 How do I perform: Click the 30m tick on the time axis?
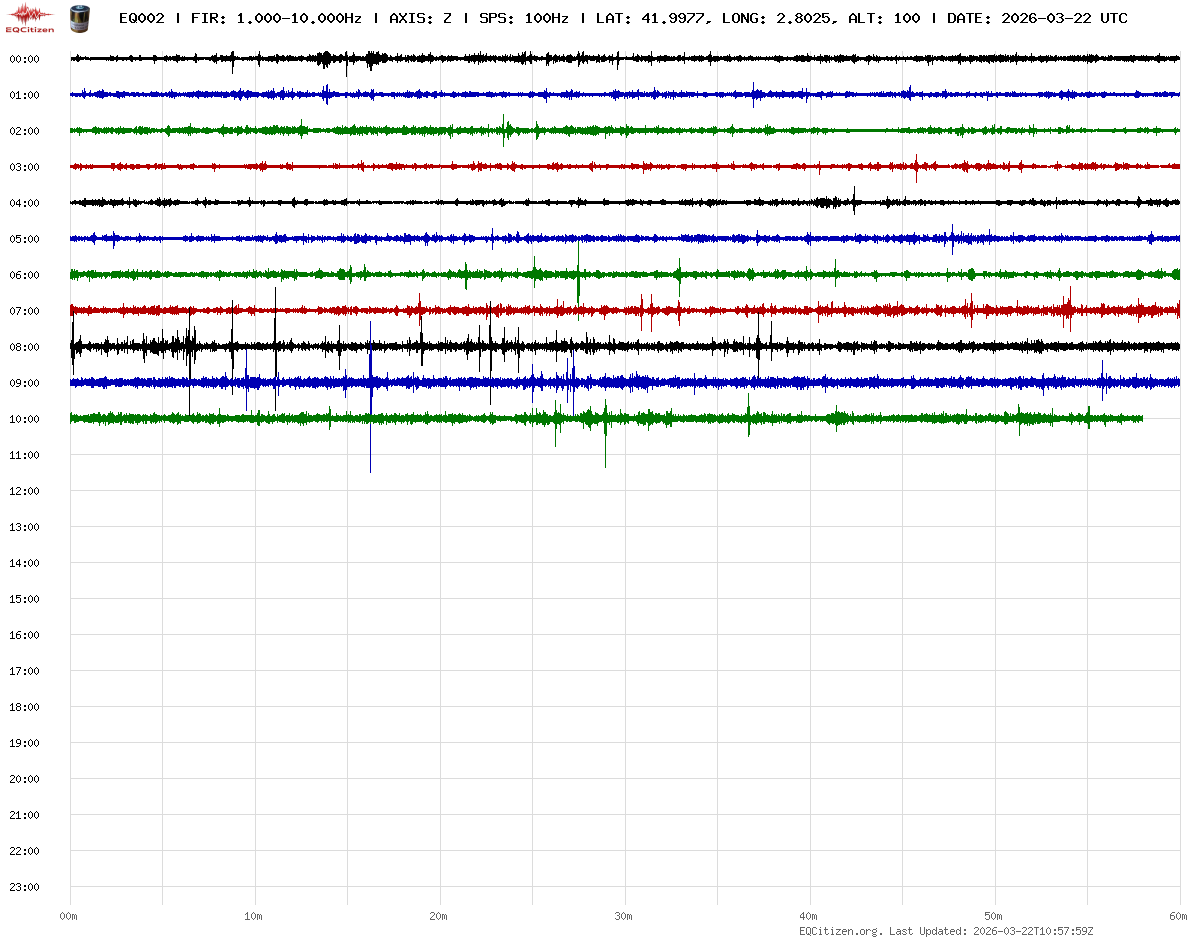coord(624,916)
